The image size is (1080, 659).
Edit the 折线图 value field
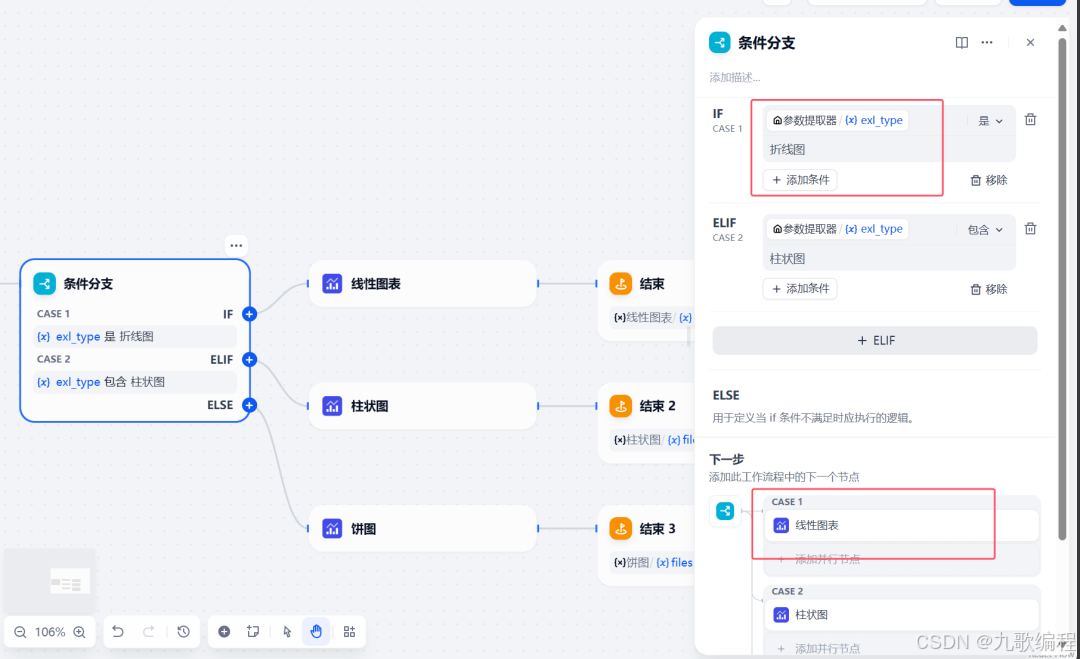(x=889, y=149)
